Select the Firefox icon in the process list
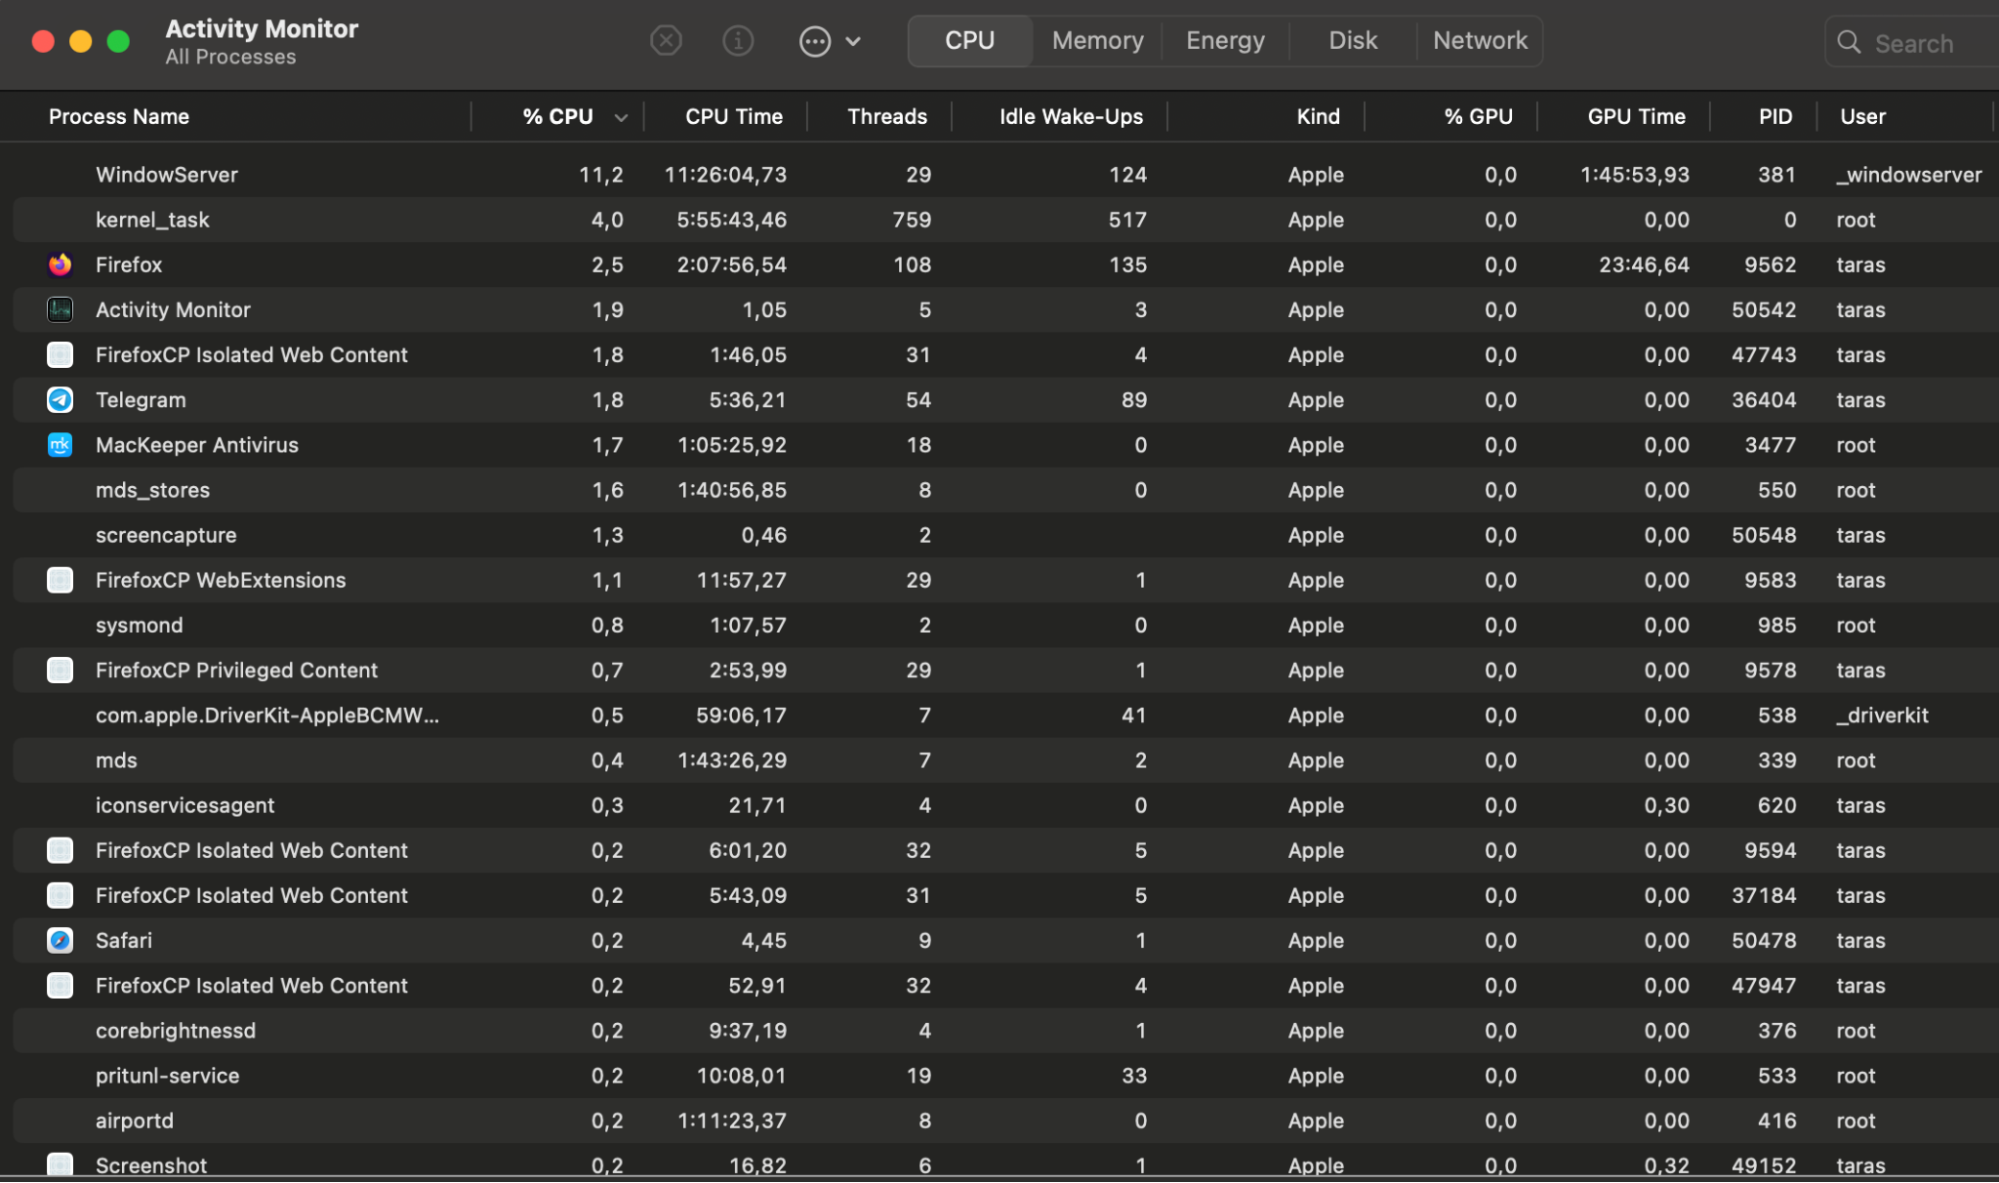This screenshot has height=1183, width=1999. (60, 265)
